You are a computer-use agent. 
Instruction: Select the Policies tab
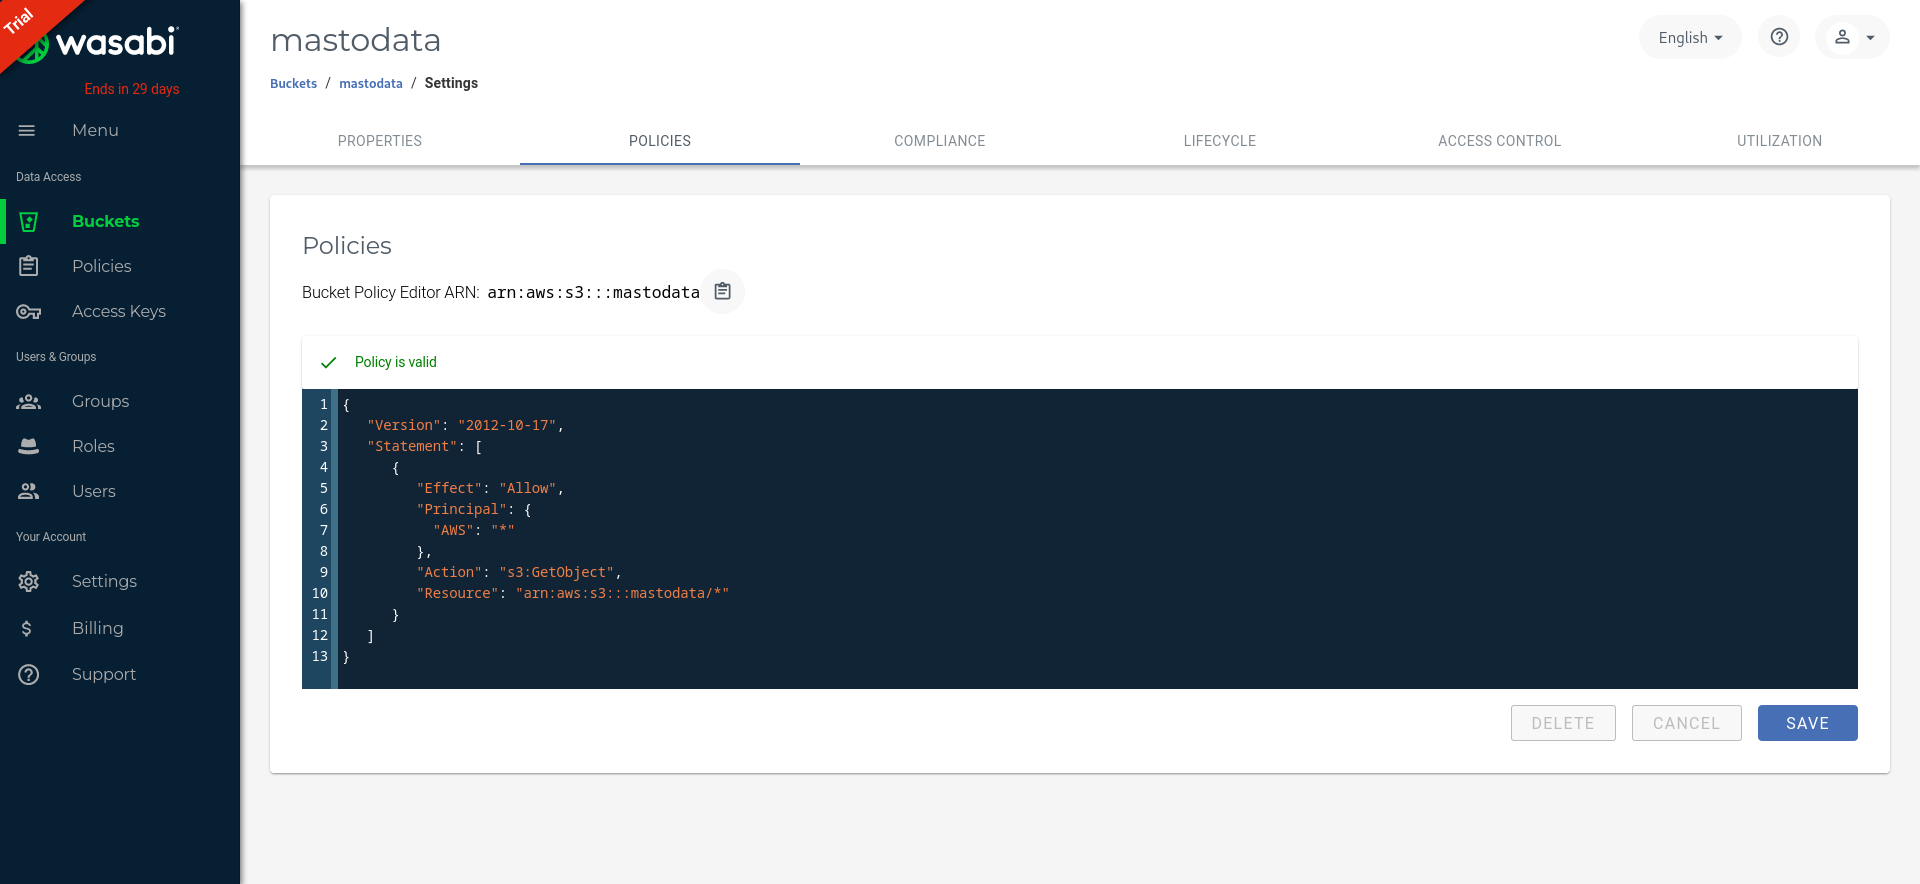tap(660, 141)
